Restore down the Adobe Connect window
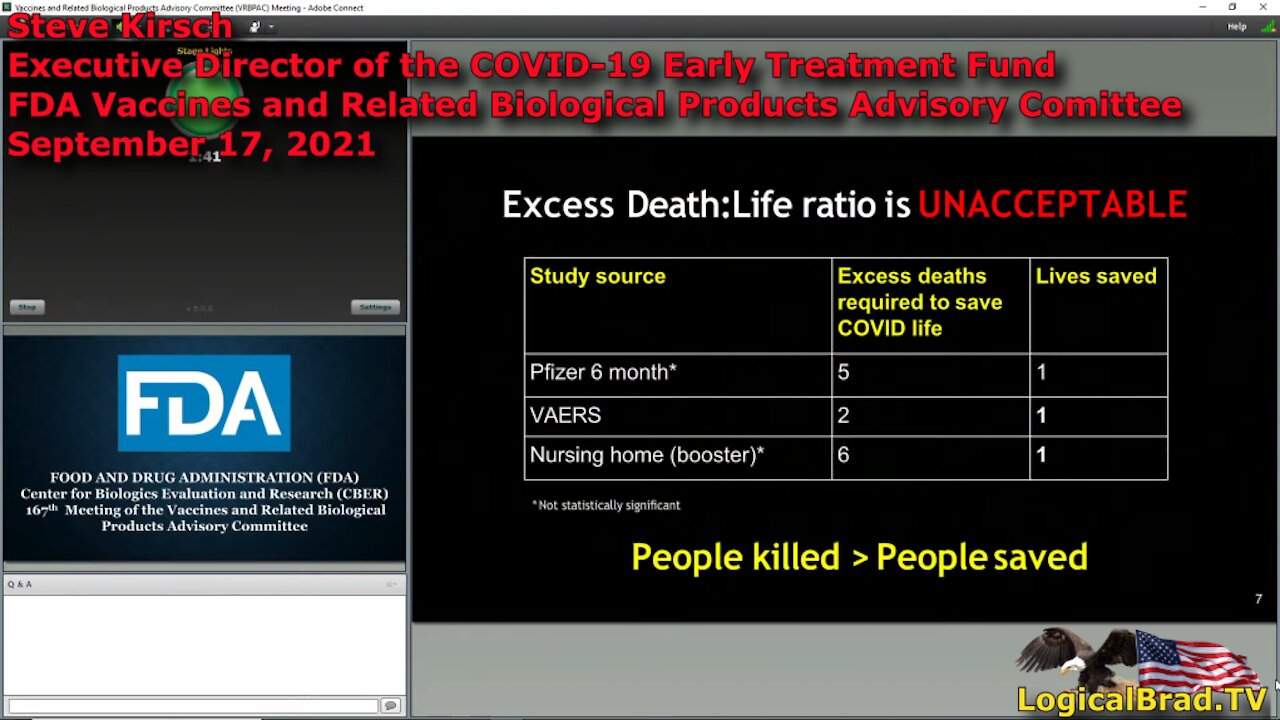This screenshot has height=720, width=1280. coord(1233,7)
